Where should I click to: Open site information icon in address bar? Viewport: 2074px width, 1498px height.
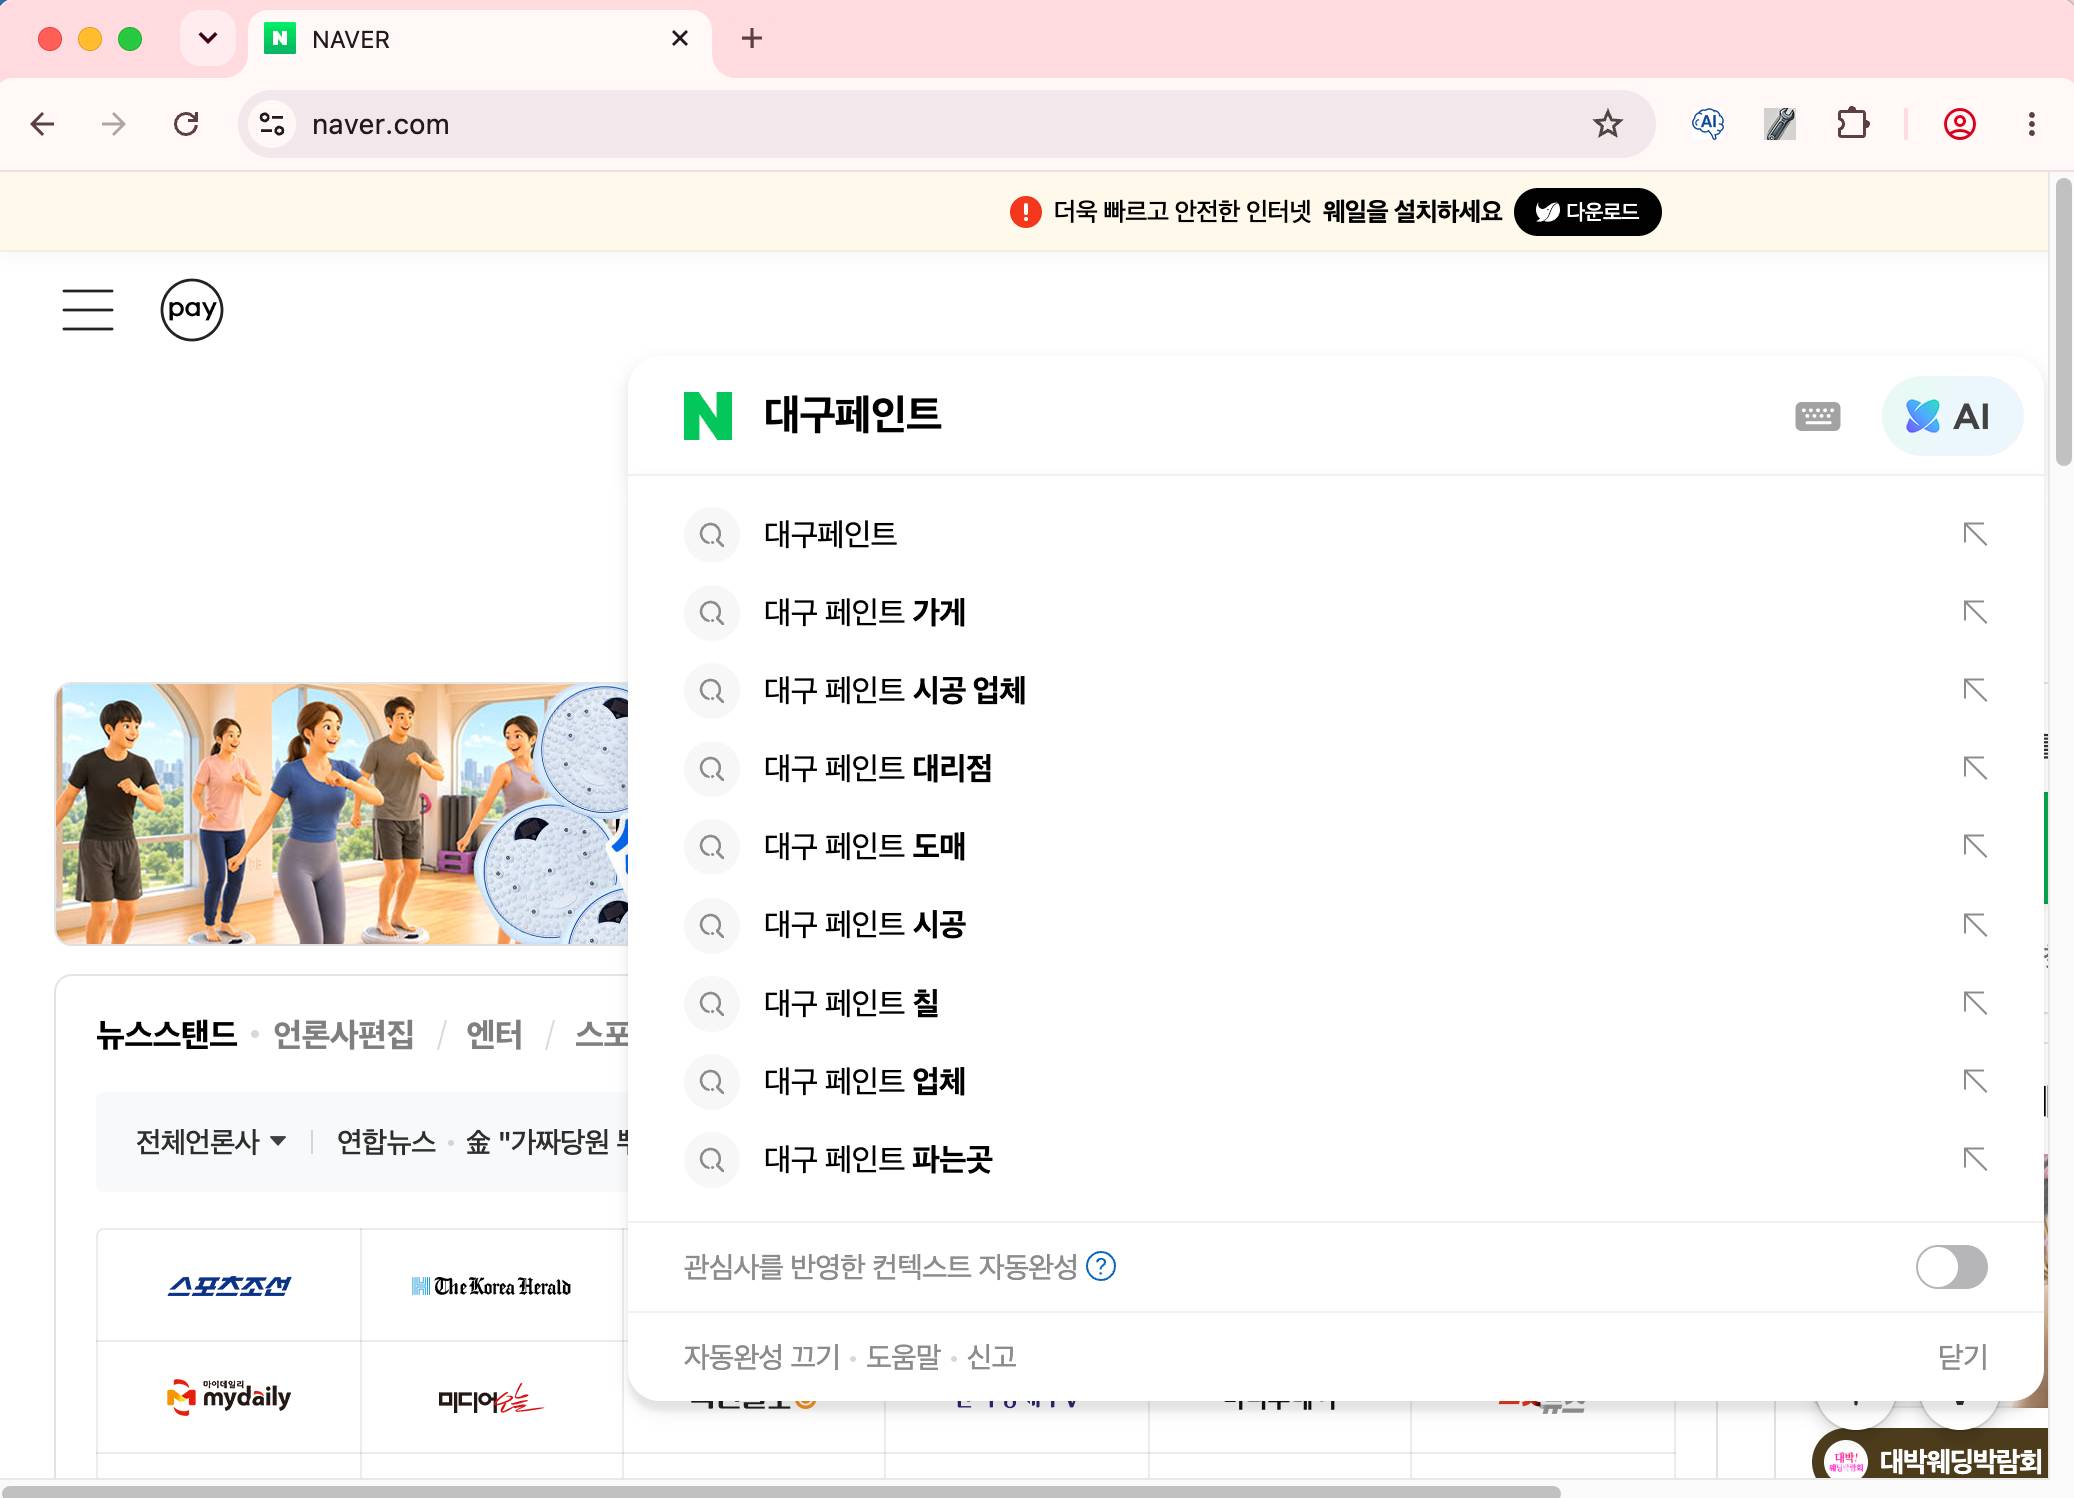click(x=272, y=124)
